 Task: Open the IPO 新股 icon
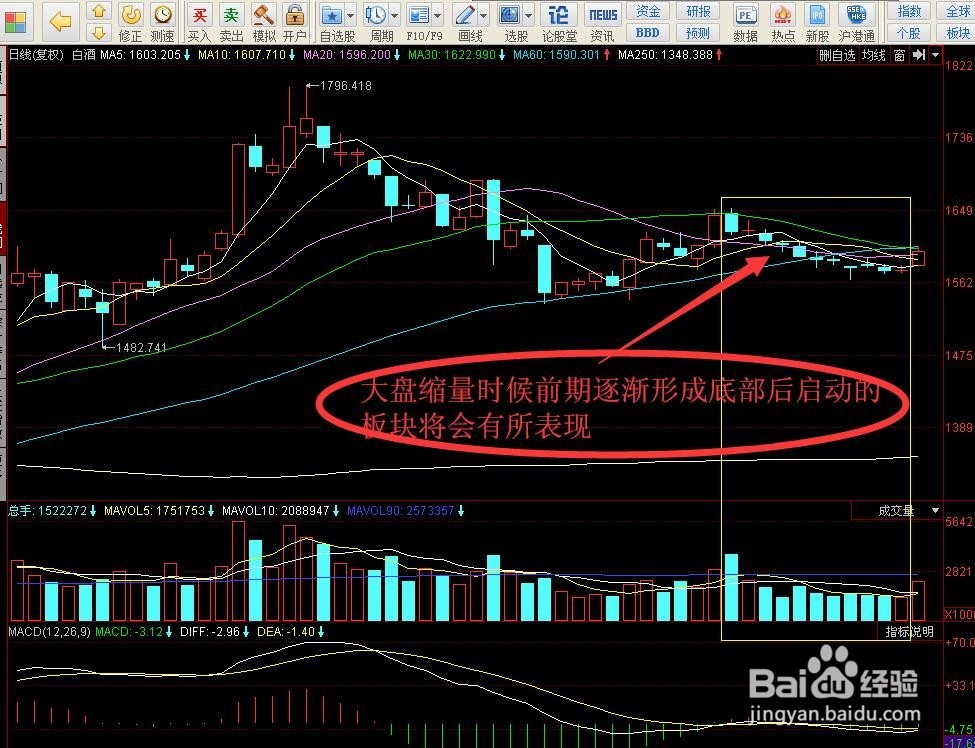pyautogui.click(x=817, y=14)
